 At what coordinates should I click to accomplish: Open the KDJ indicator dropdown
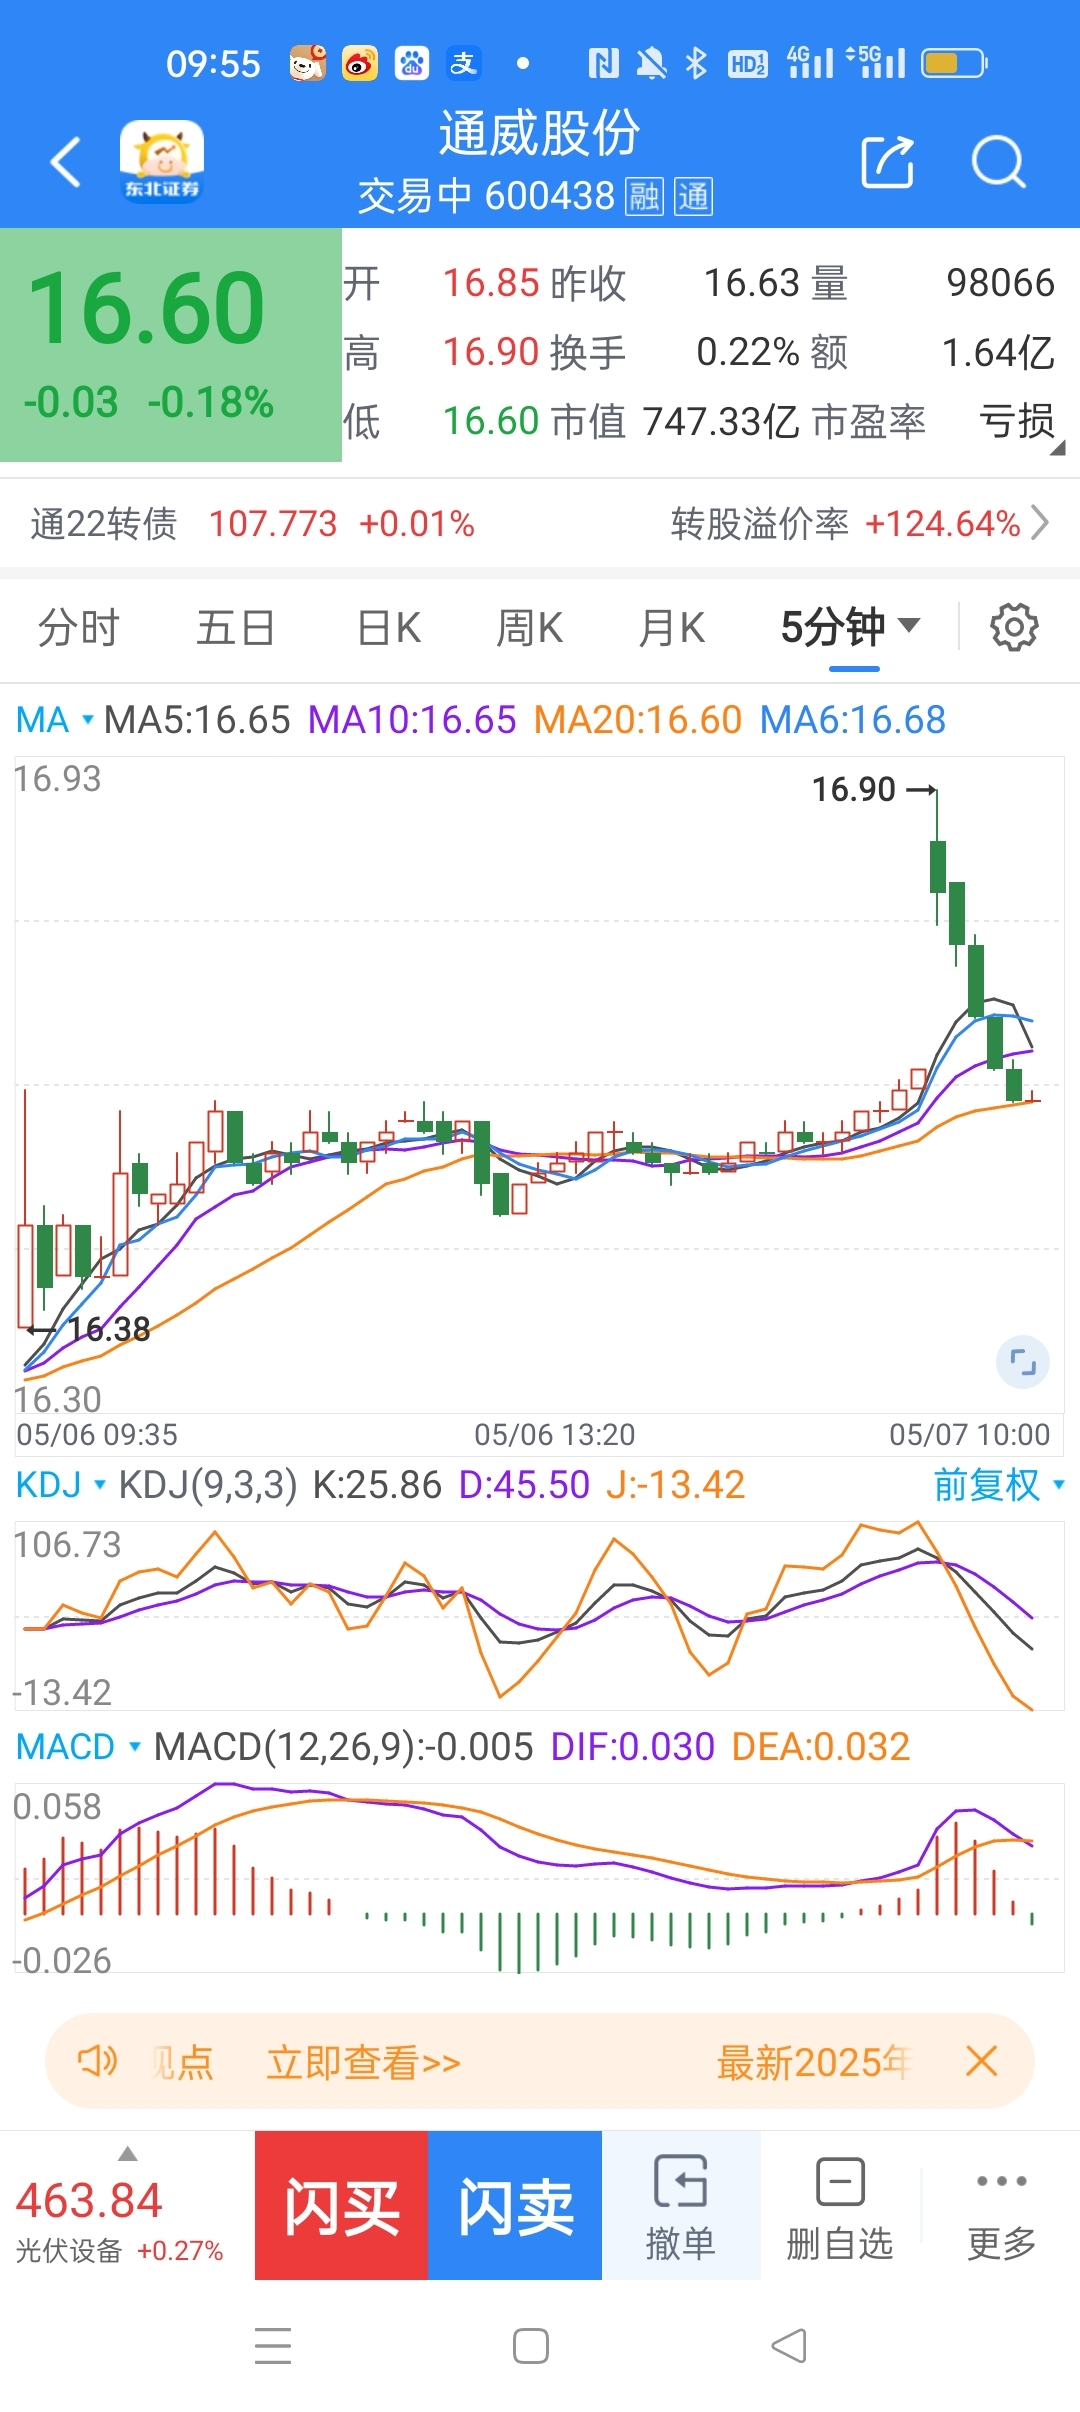click(61, 1485)
